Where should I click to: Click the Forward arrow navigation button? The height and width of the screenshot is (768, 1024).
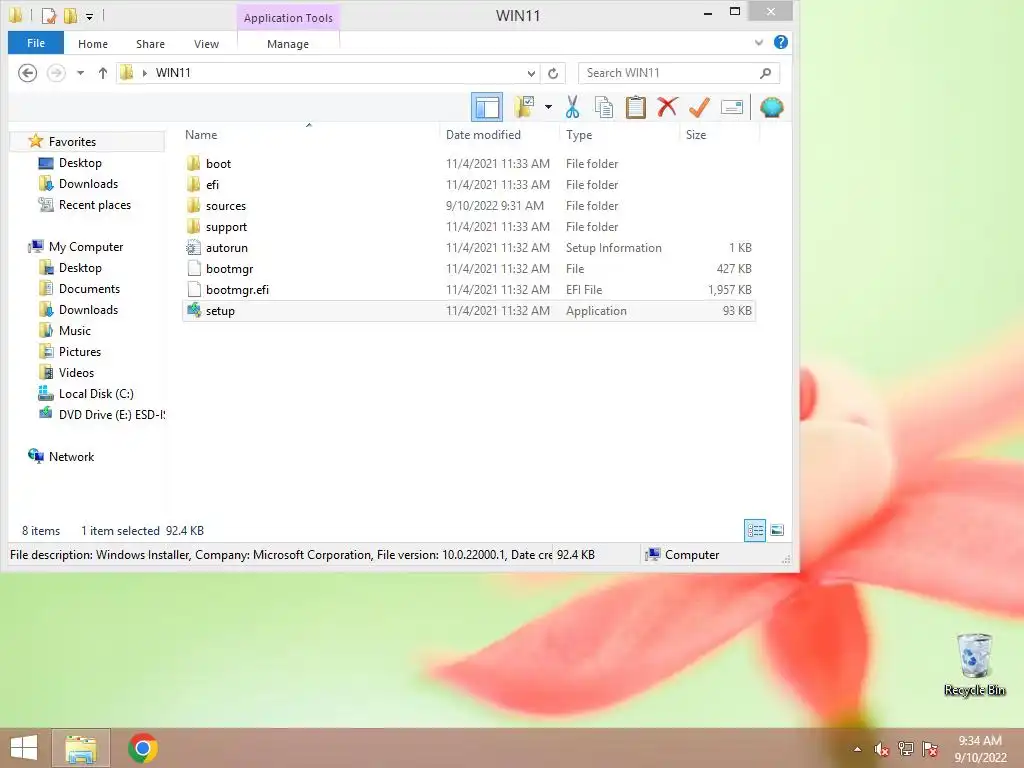(56, 73)
